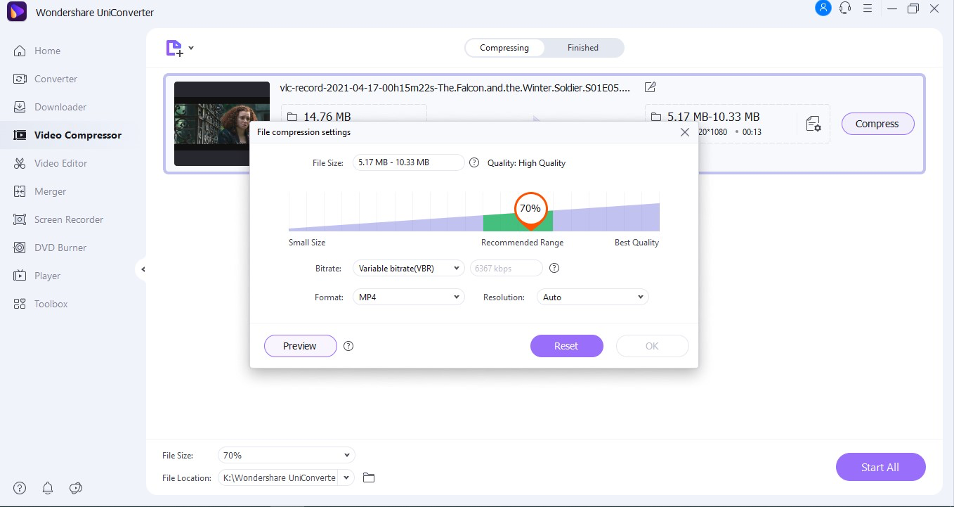Open the DVD Burner section
This screenshot has height=508, width=954.
tap(60, 247)
